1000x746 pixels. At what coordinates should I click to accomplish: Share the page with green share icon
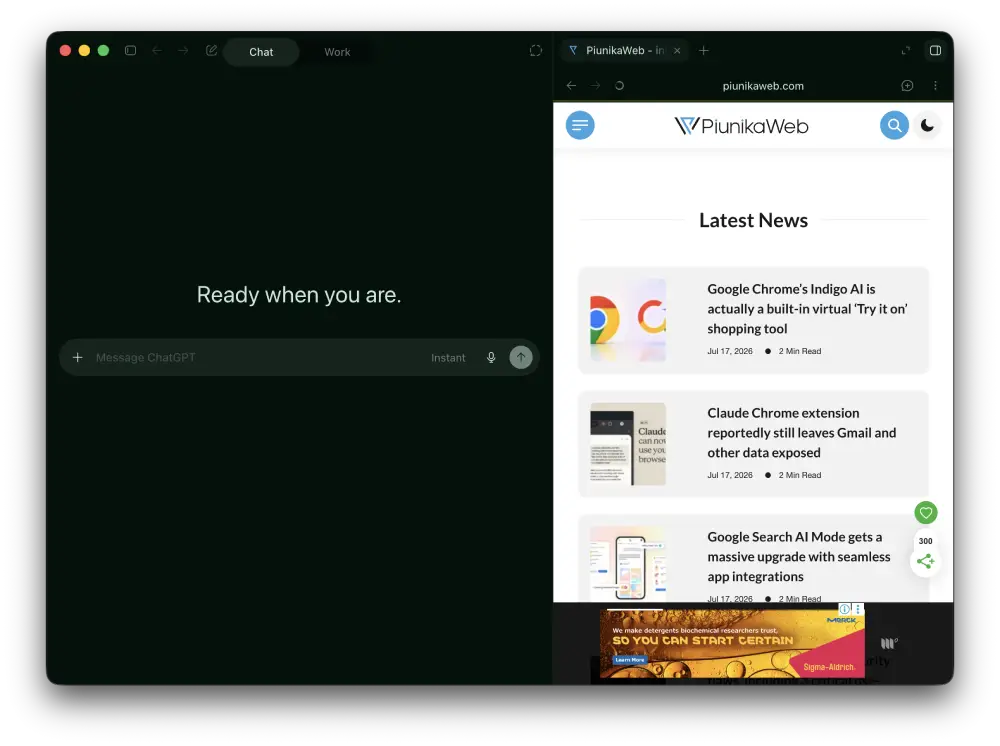coord(925,561)
